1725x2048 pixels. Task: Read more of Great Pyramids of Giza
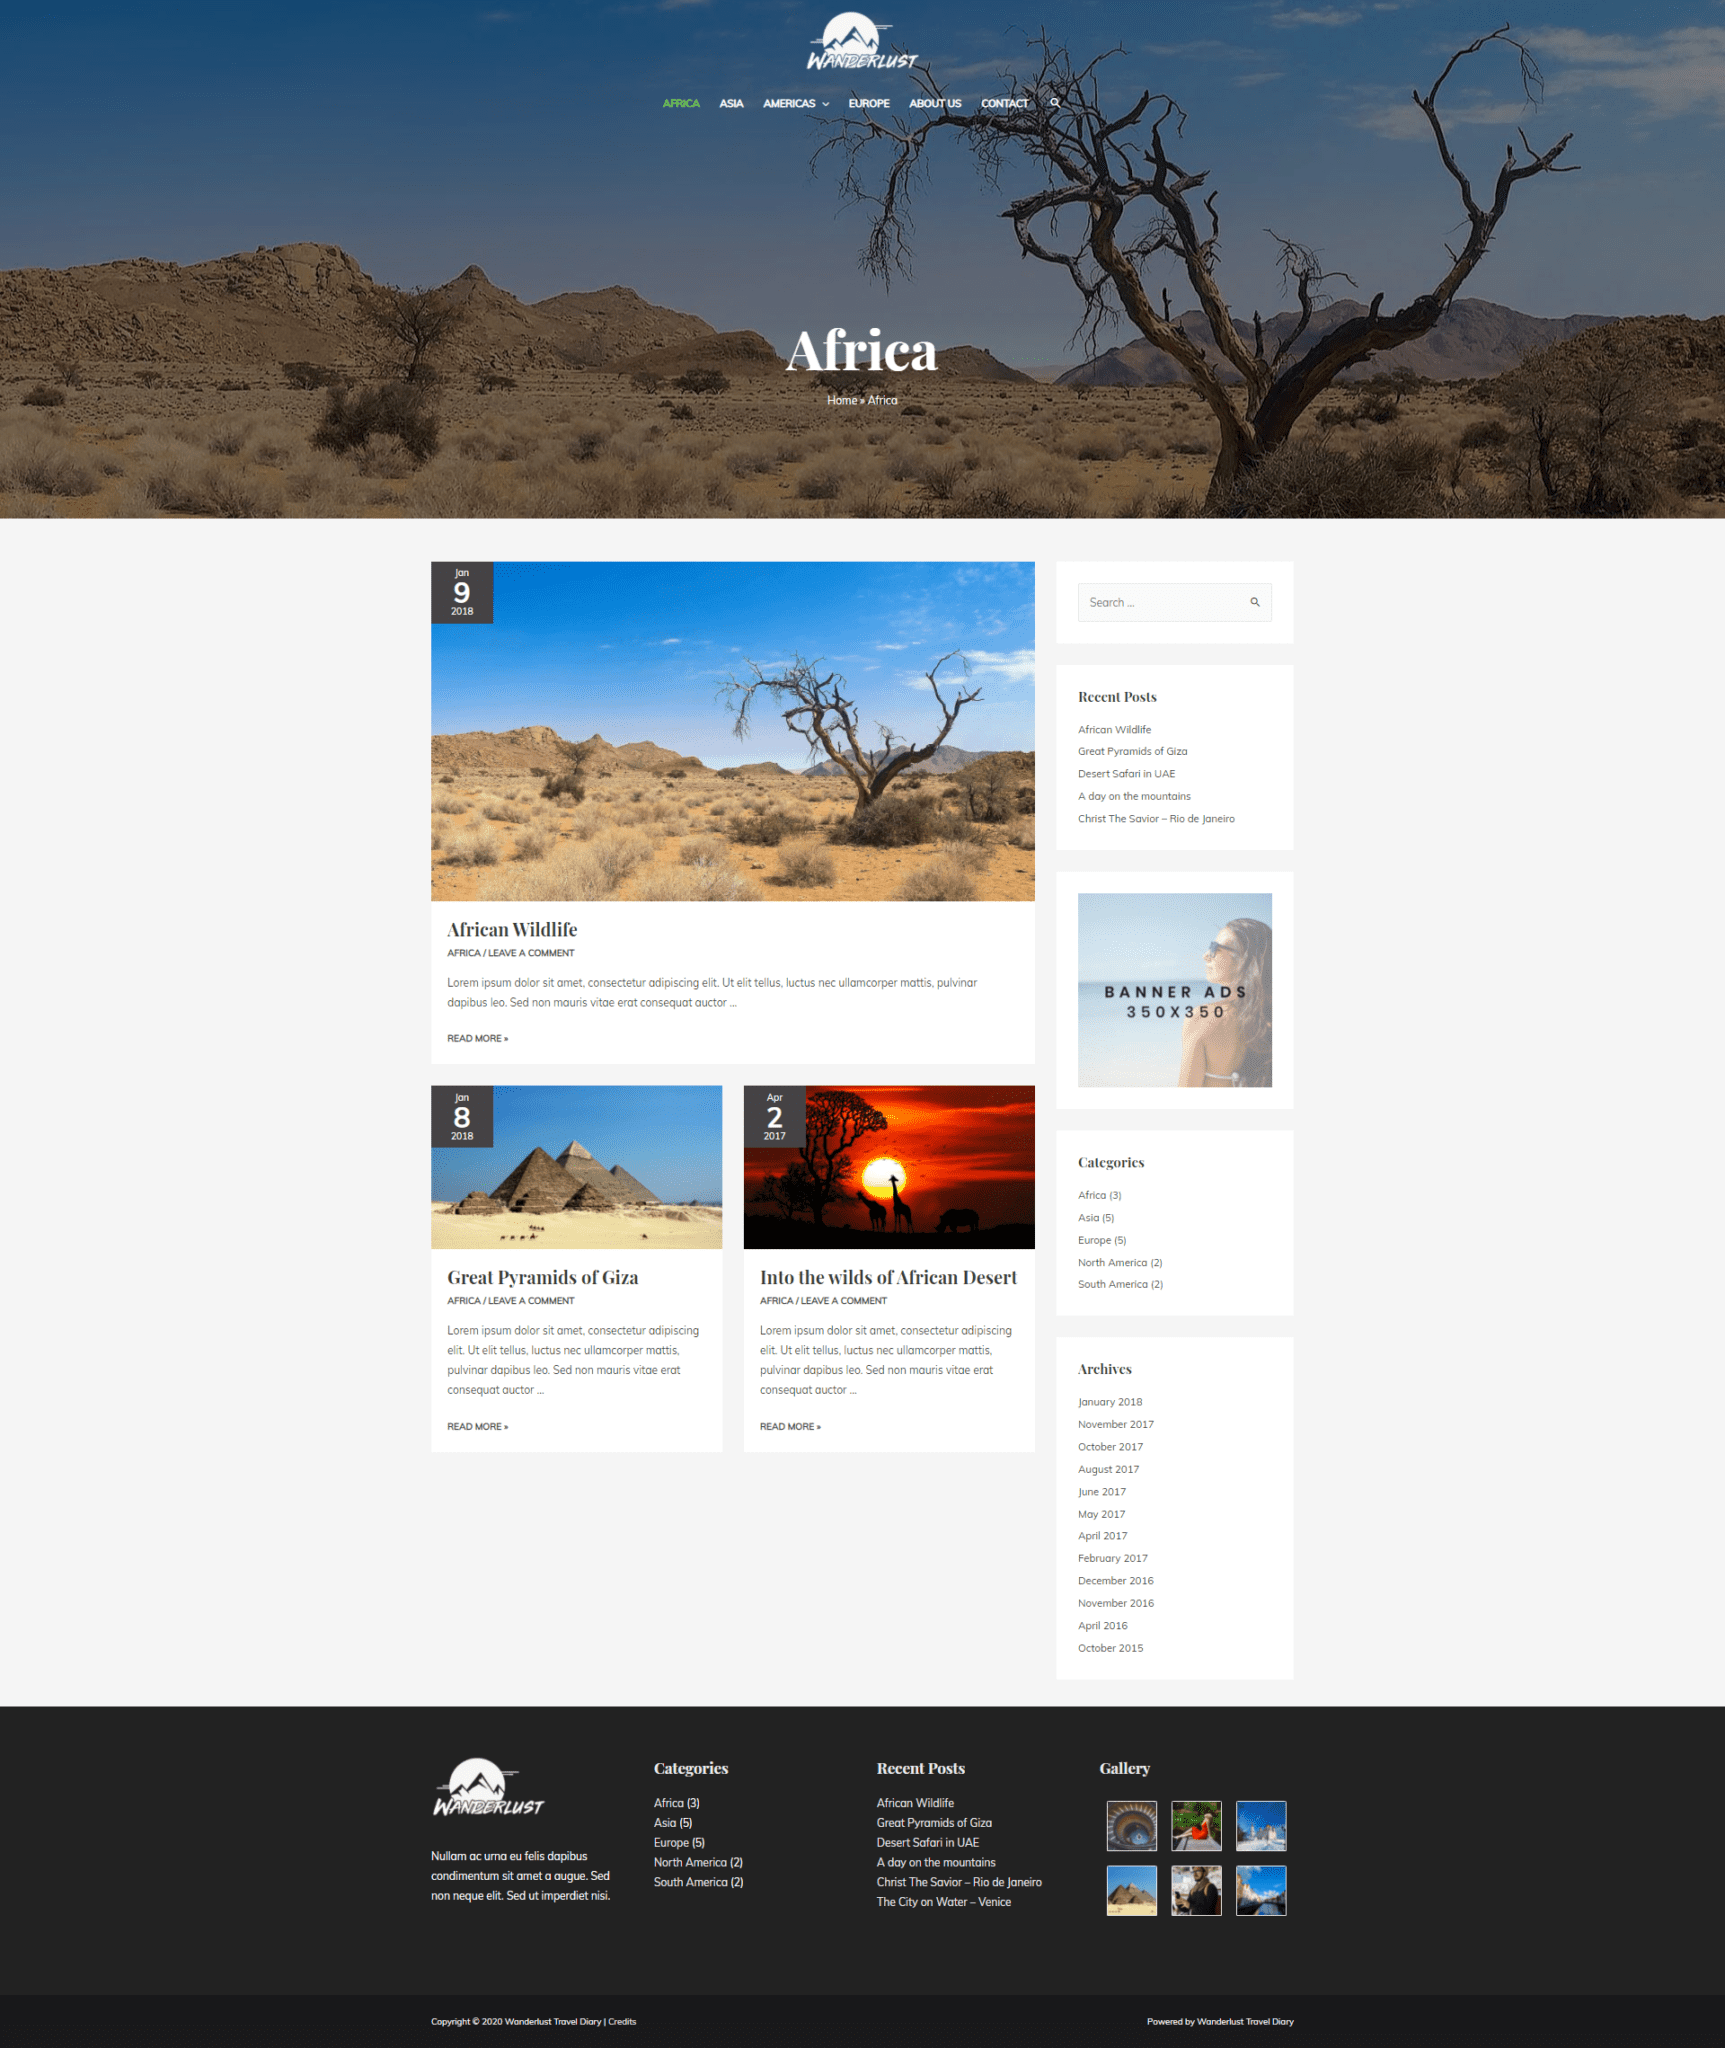478,1426
